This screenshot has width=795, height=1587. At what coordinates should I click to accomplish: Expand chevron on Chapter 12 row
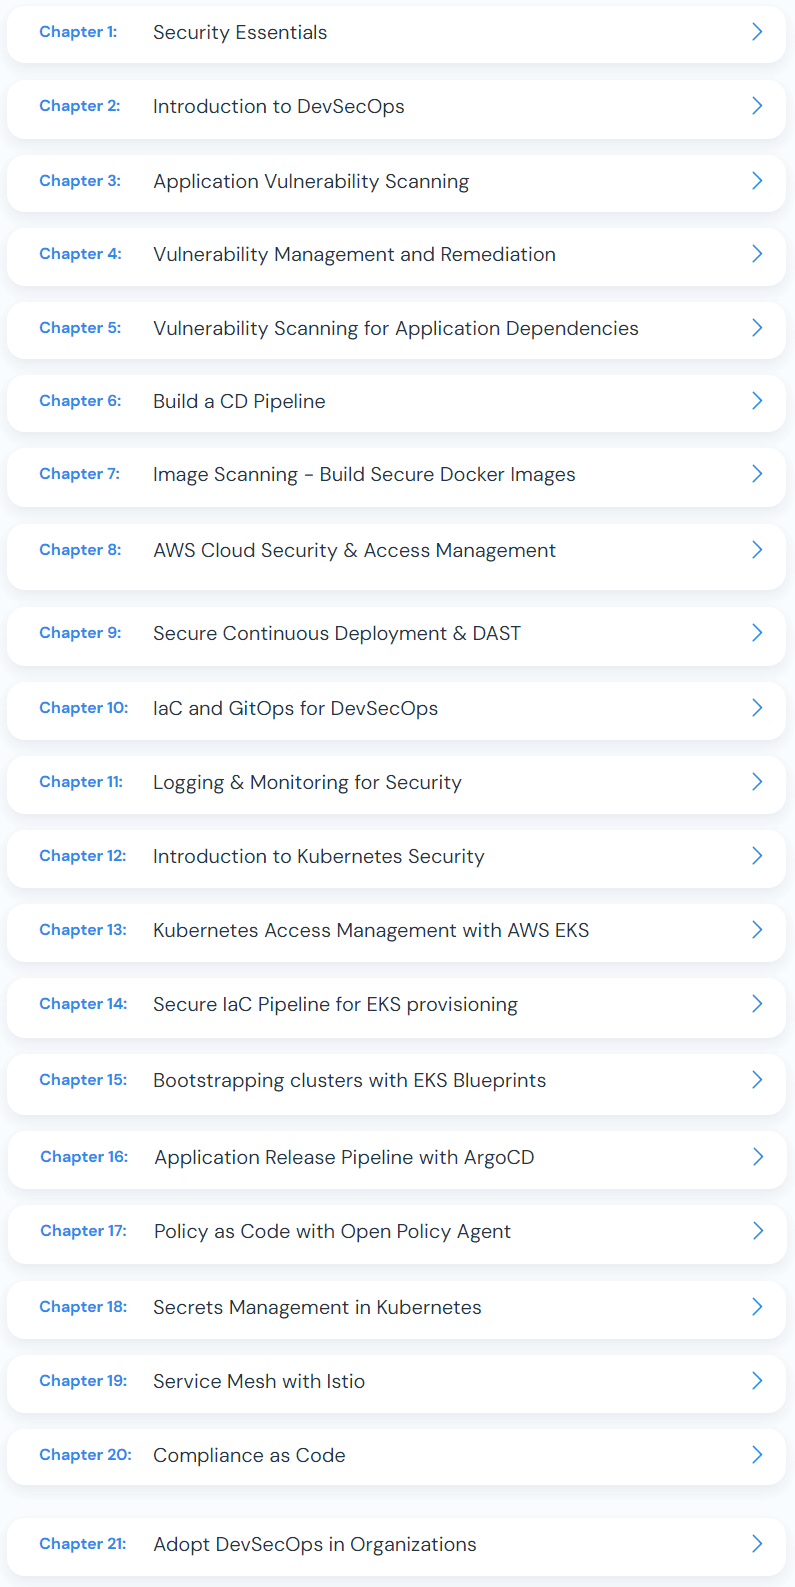pyautogui.click(x=757, y=856)
